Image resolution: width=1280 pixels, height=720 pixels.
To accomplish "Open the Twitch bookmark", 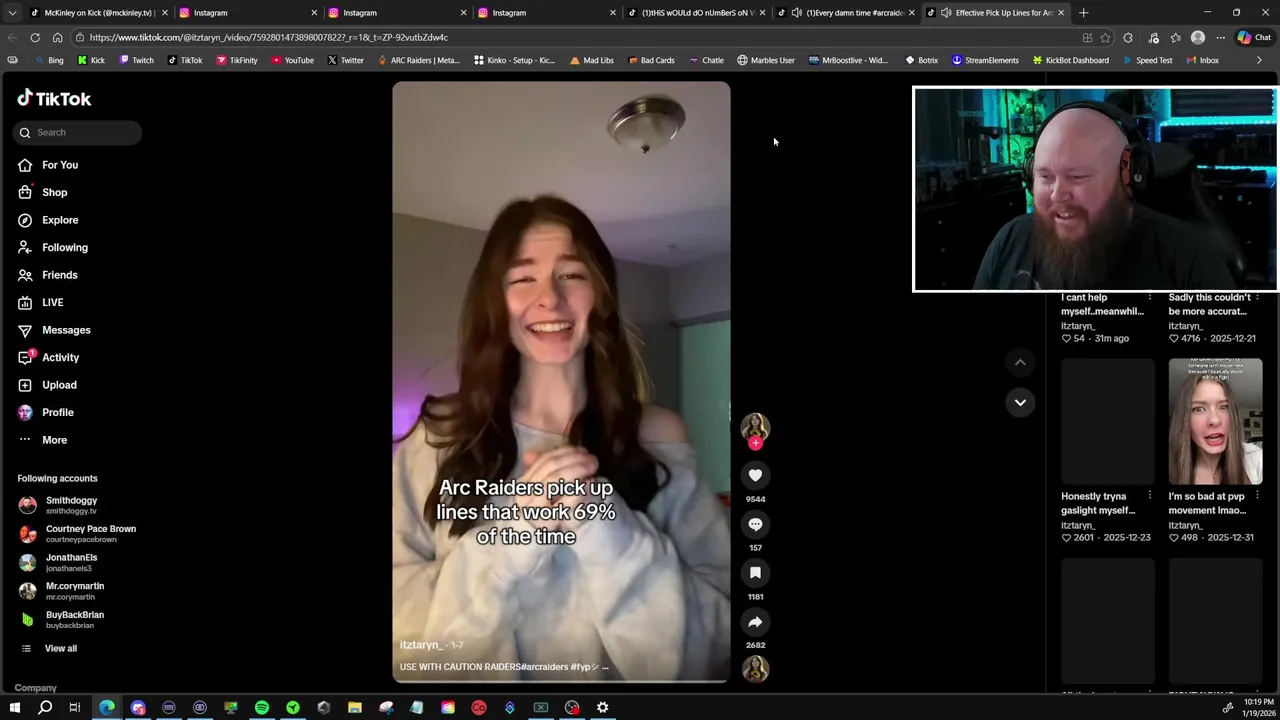I will pos(136,60).
